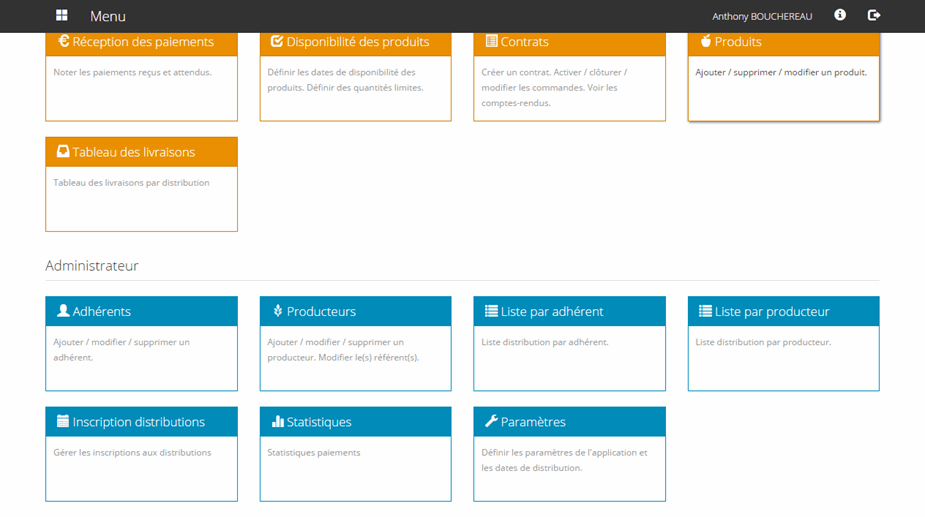
Task: Click the euro icon on Réception des paiements
Action: coord(64,42)
